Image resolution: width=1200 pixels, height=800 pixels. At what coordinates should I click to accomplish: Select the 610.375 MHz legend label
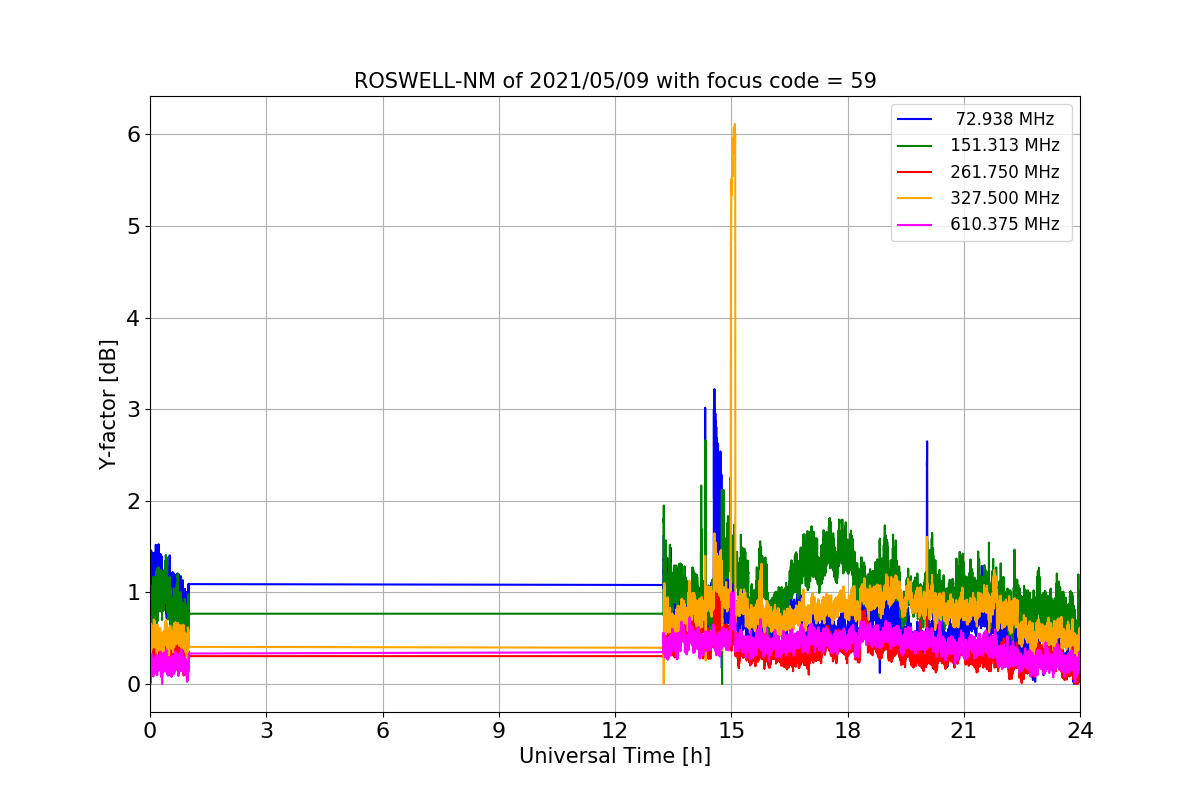tap(1005, 224)
